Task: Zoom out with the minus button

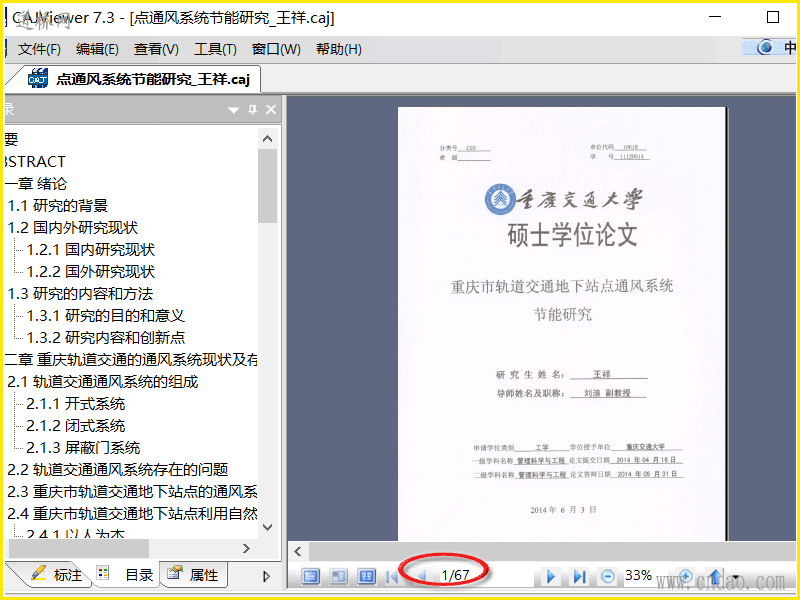Action: point(607,577)
